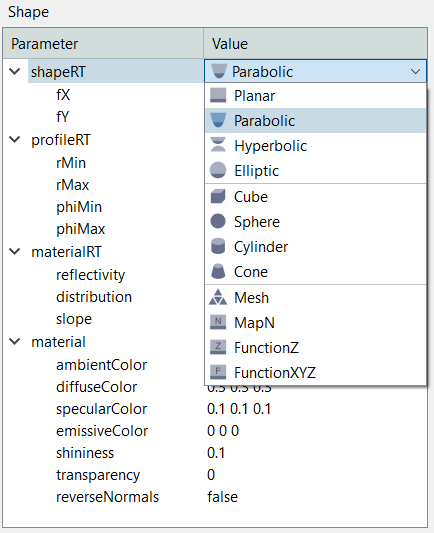Select the rMax parameter

[72, 185]
